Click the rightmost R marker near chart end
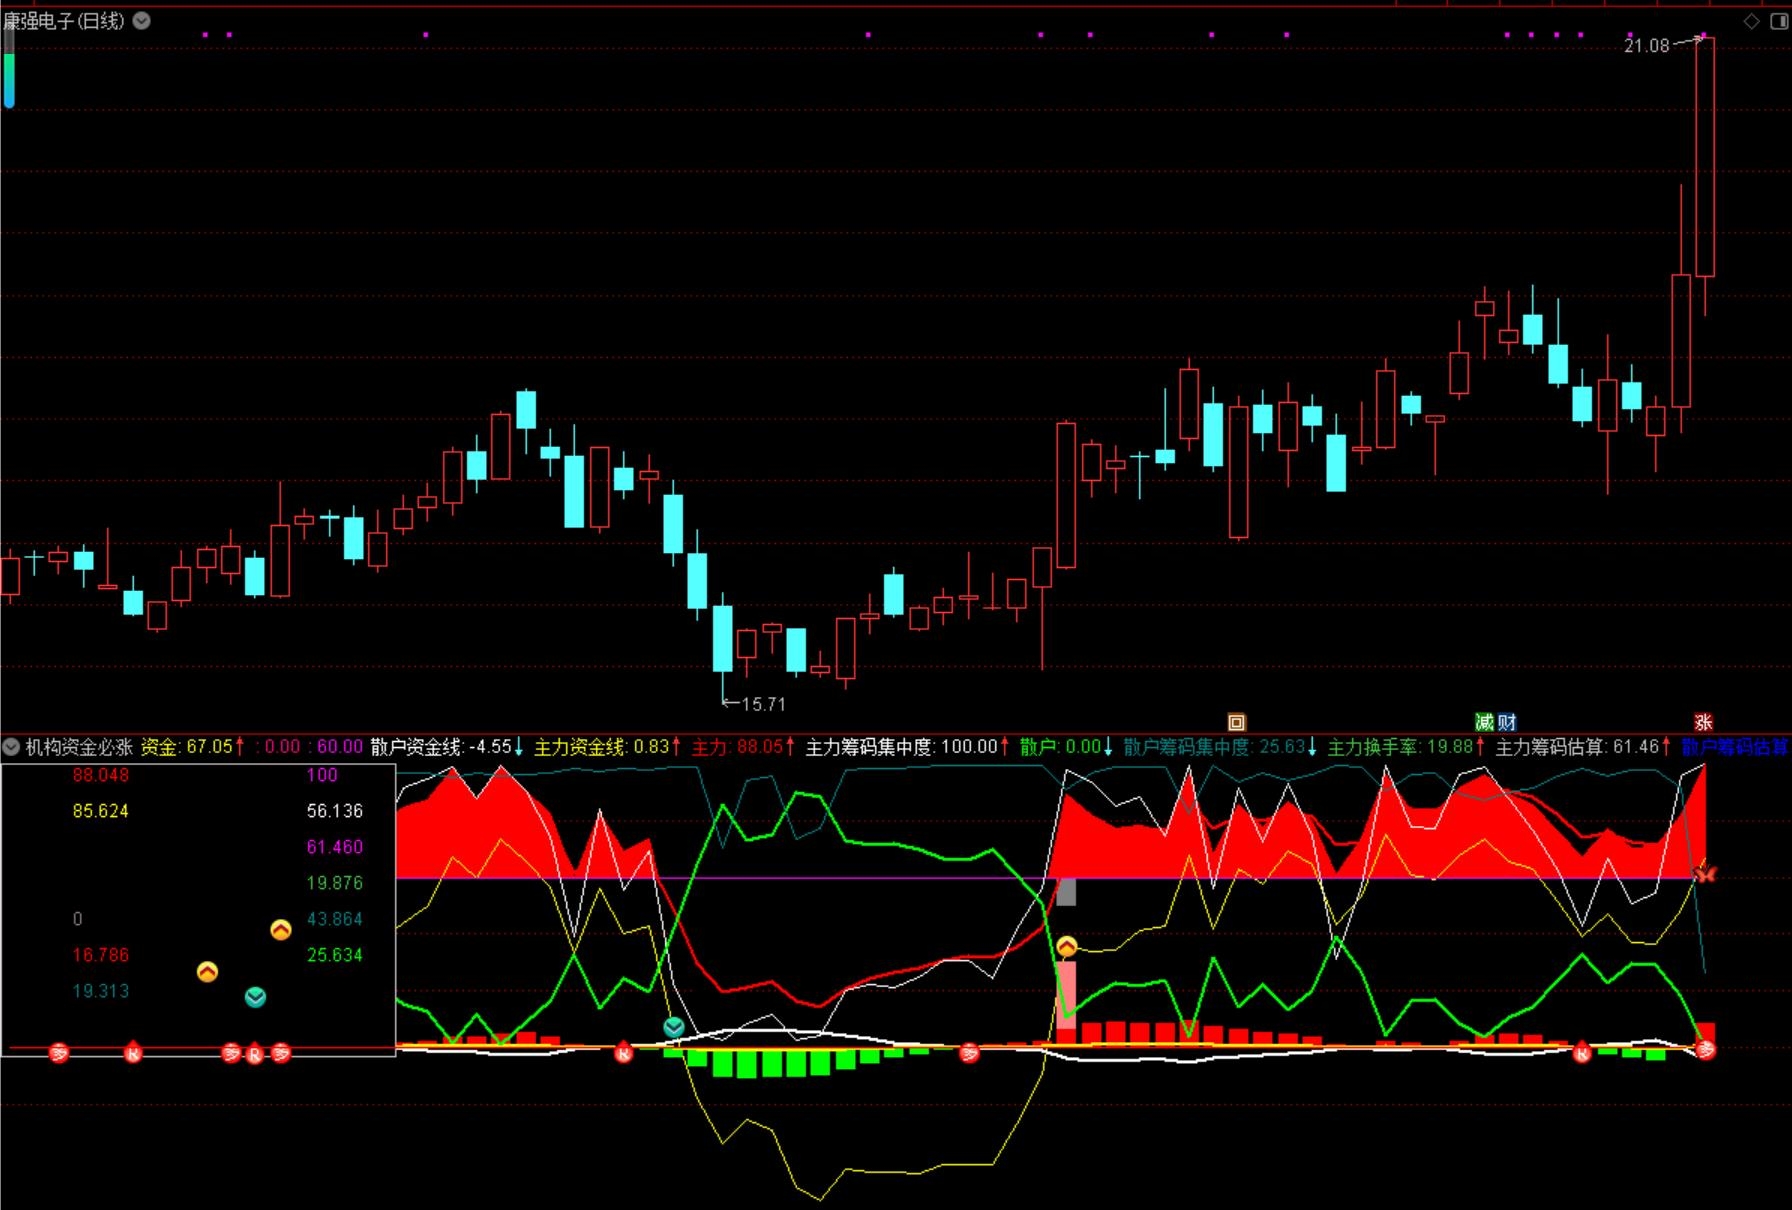 1582,1052
